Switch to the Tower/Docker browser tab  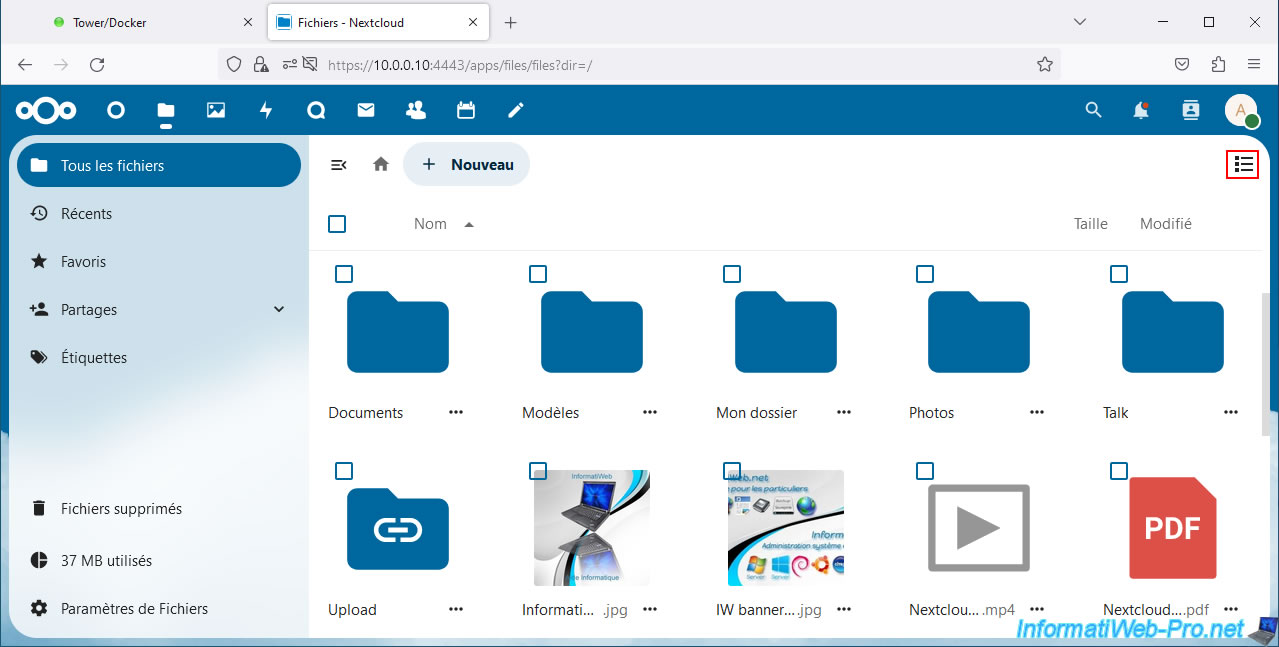coord(110,22)
